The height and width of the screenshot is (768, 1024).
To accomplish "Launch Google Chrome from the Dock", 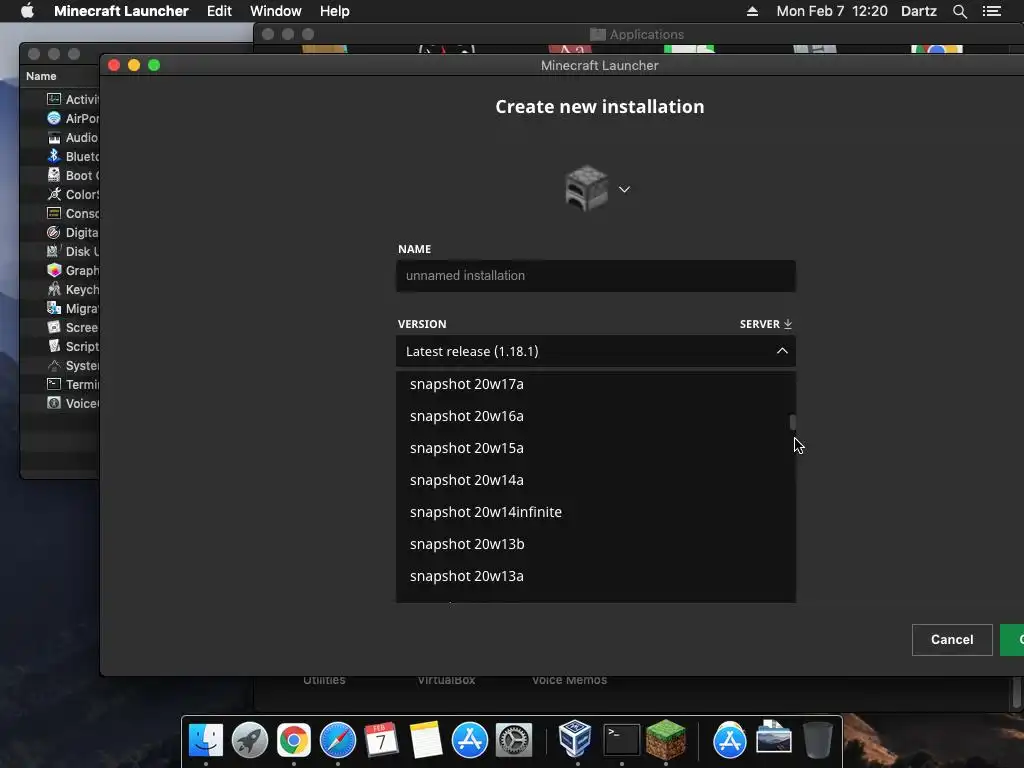I will [x=294, y=740].
